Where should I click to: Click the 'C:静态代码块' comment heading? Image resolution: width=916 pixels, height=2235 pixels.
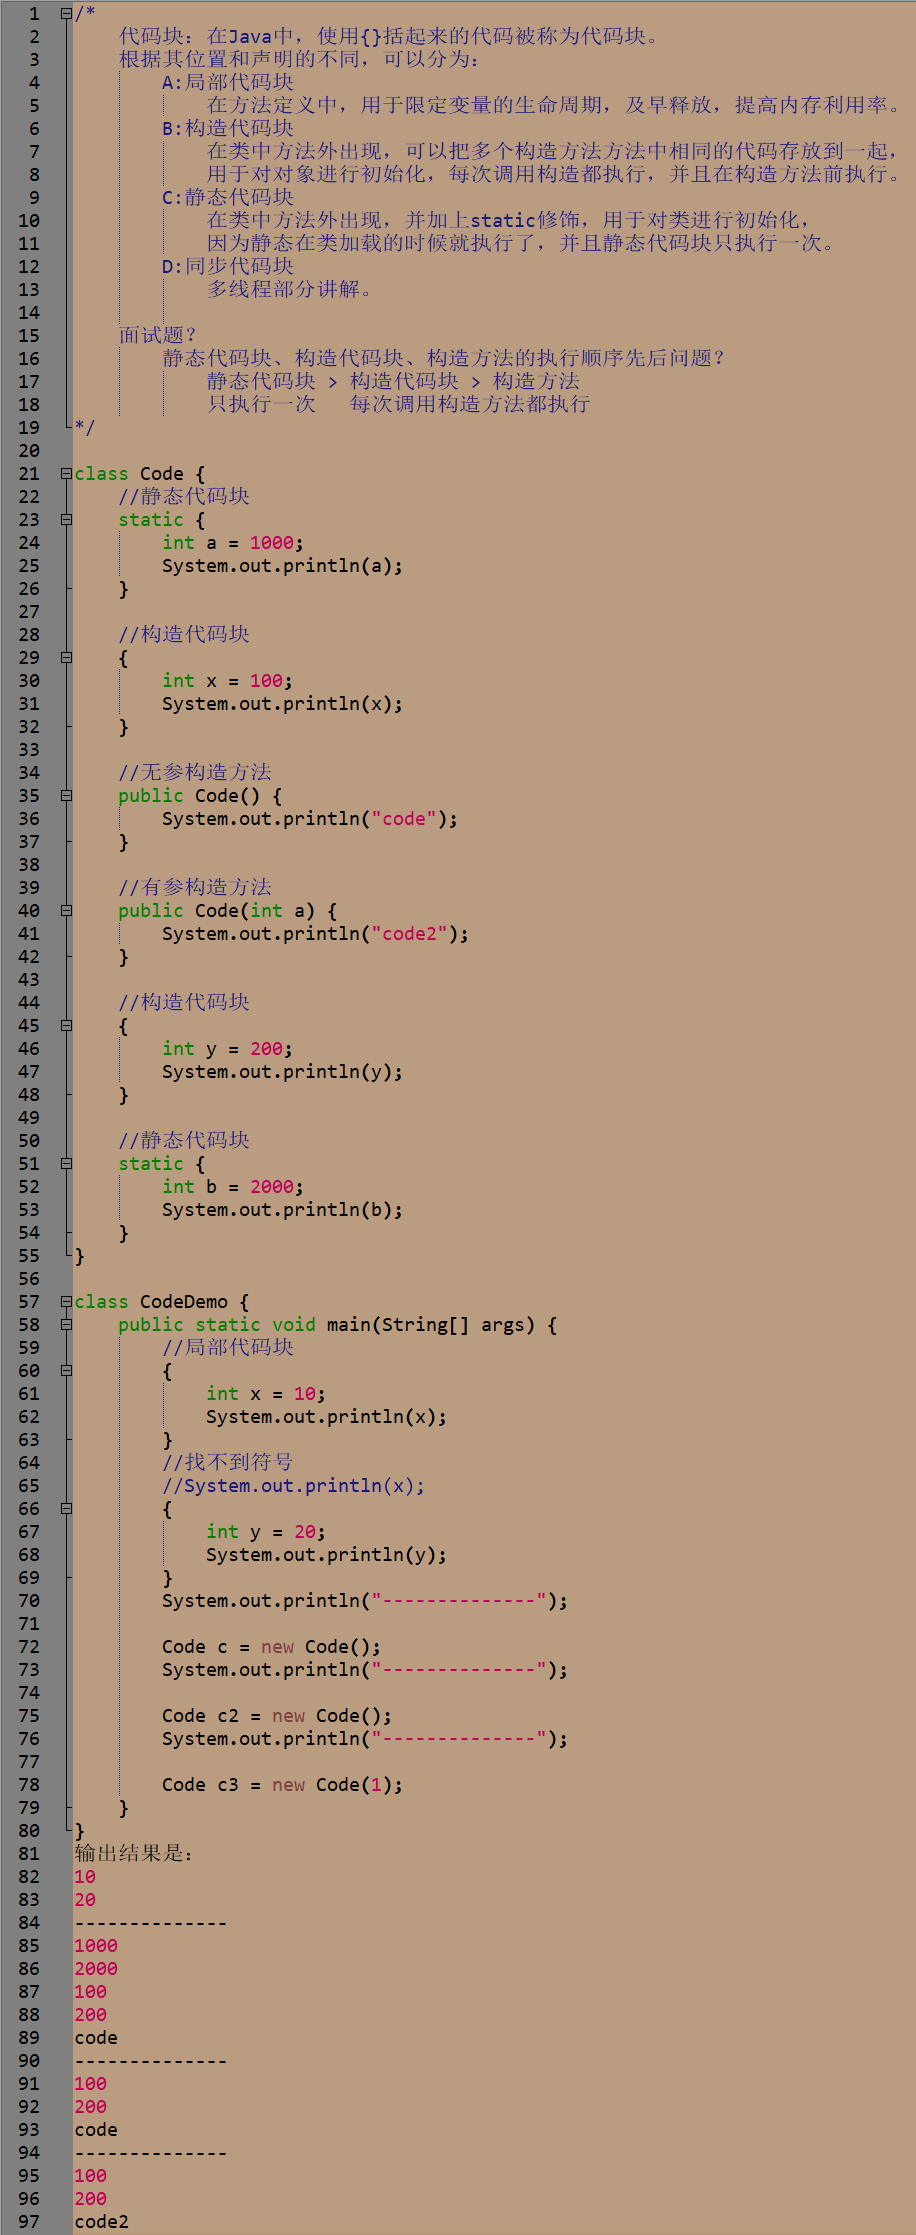pyautogui.click(x=228, y=198)
